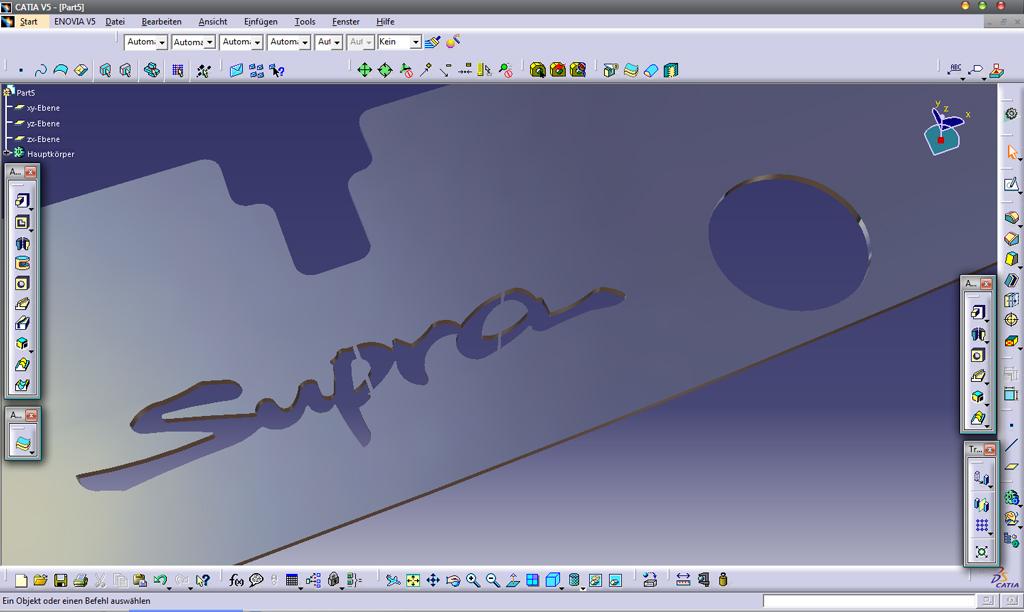Viewport: 1024px width, 612px height.
Task: Close the 'Tr...' floating toolbar
Action: click(x=990, y=449)
